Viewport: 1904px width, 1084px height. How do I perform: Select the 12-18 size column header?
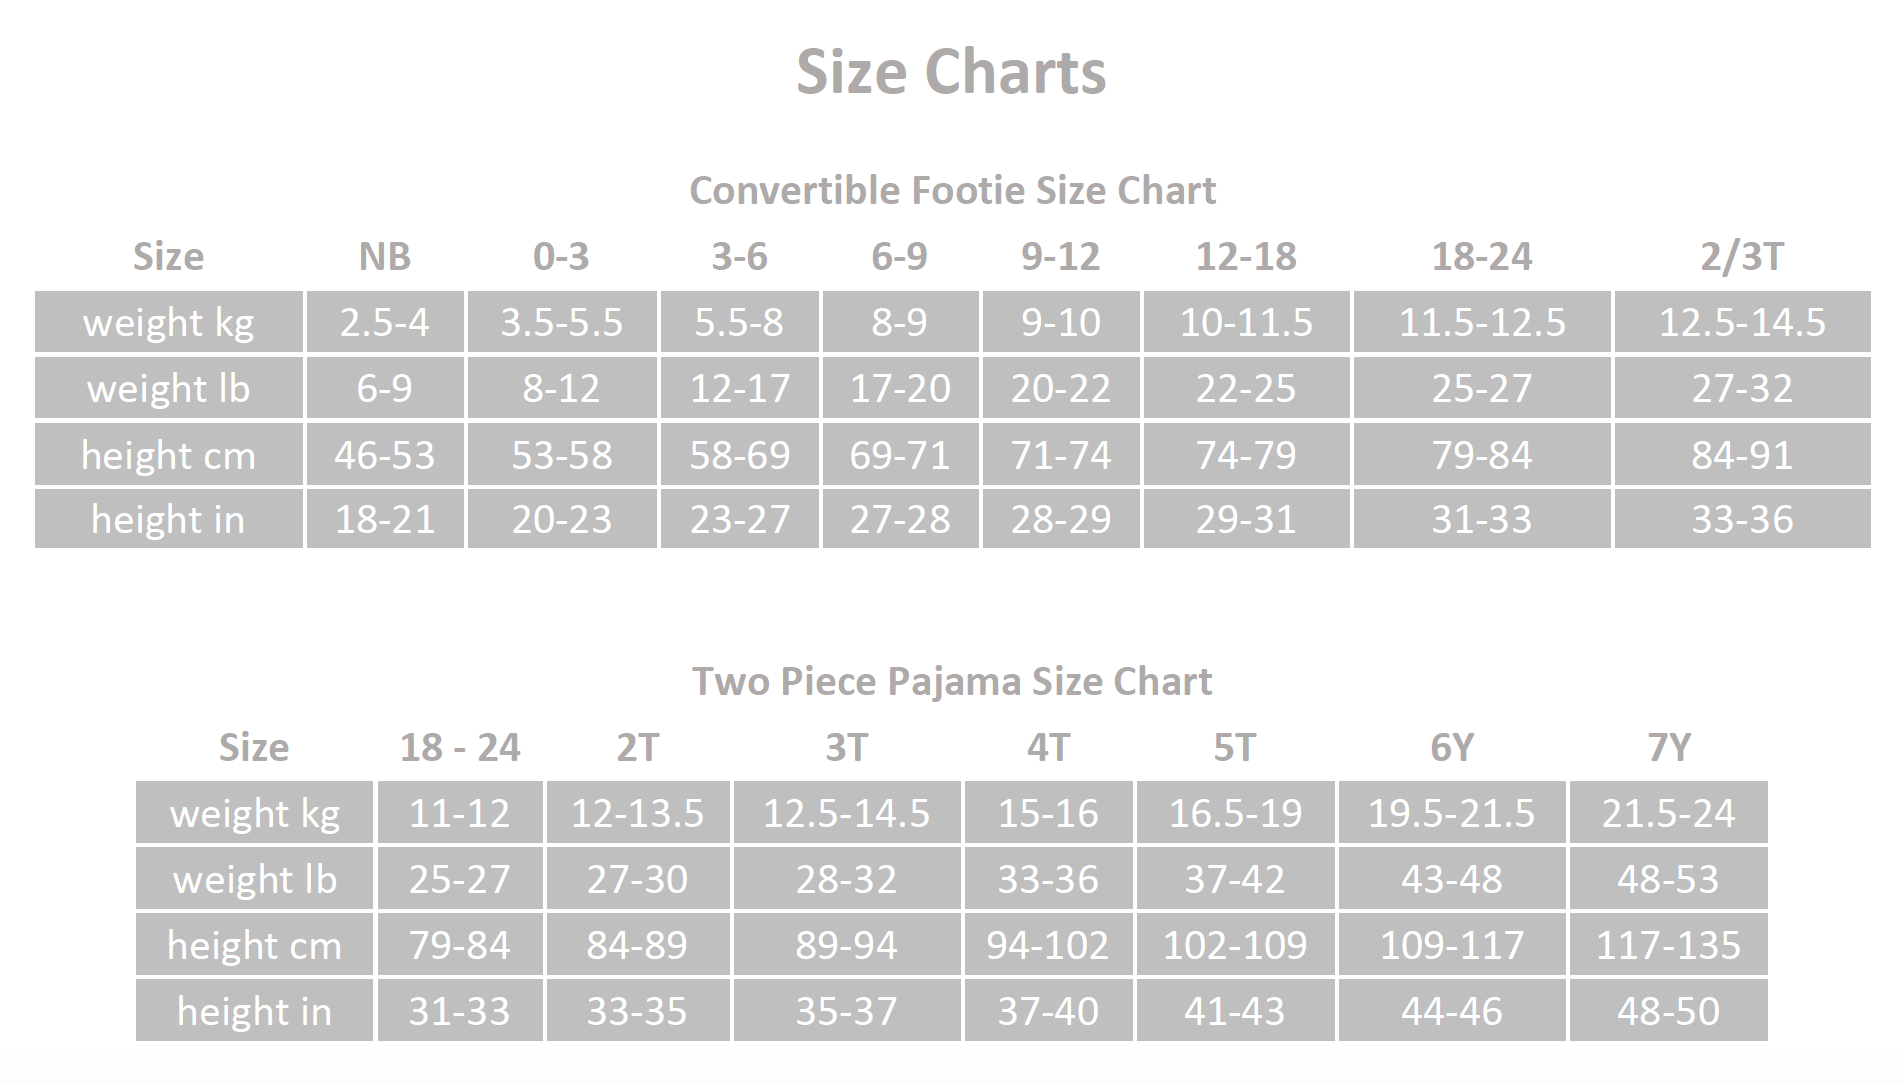point(1246,257)
